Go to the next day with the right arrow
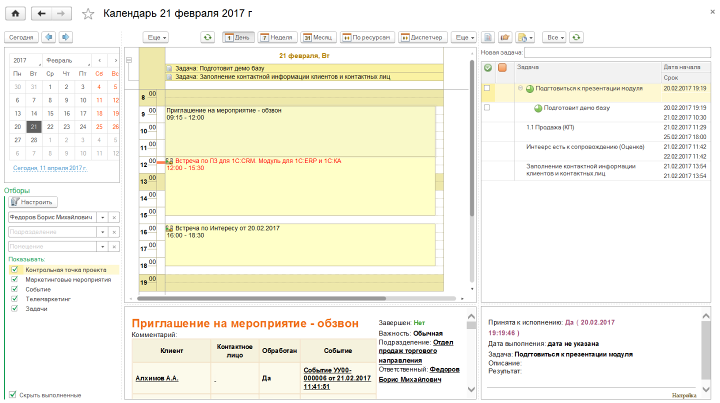This screenshot has width=720, height=403. [66, 37]
